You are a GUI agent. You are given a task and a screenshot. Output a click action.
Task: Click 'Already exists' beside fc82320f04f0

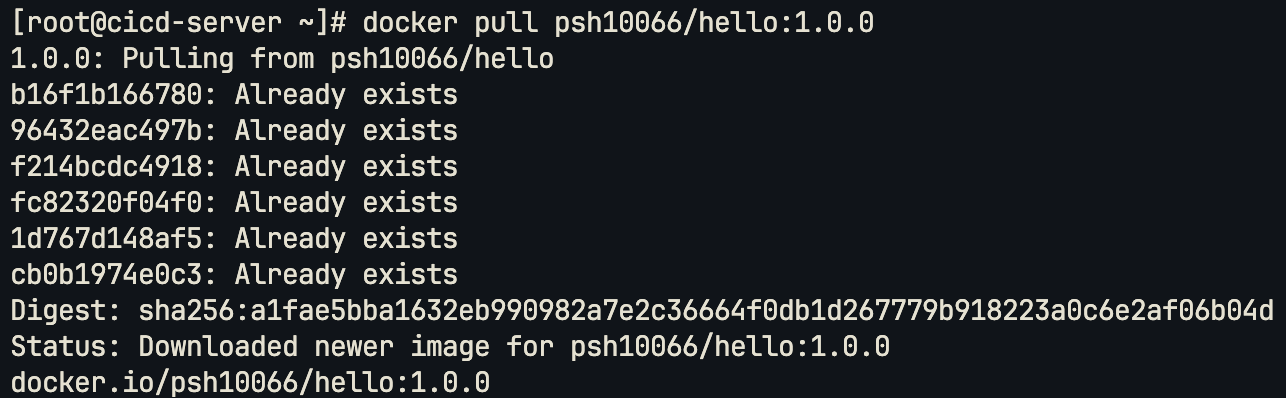click(346, 204)
